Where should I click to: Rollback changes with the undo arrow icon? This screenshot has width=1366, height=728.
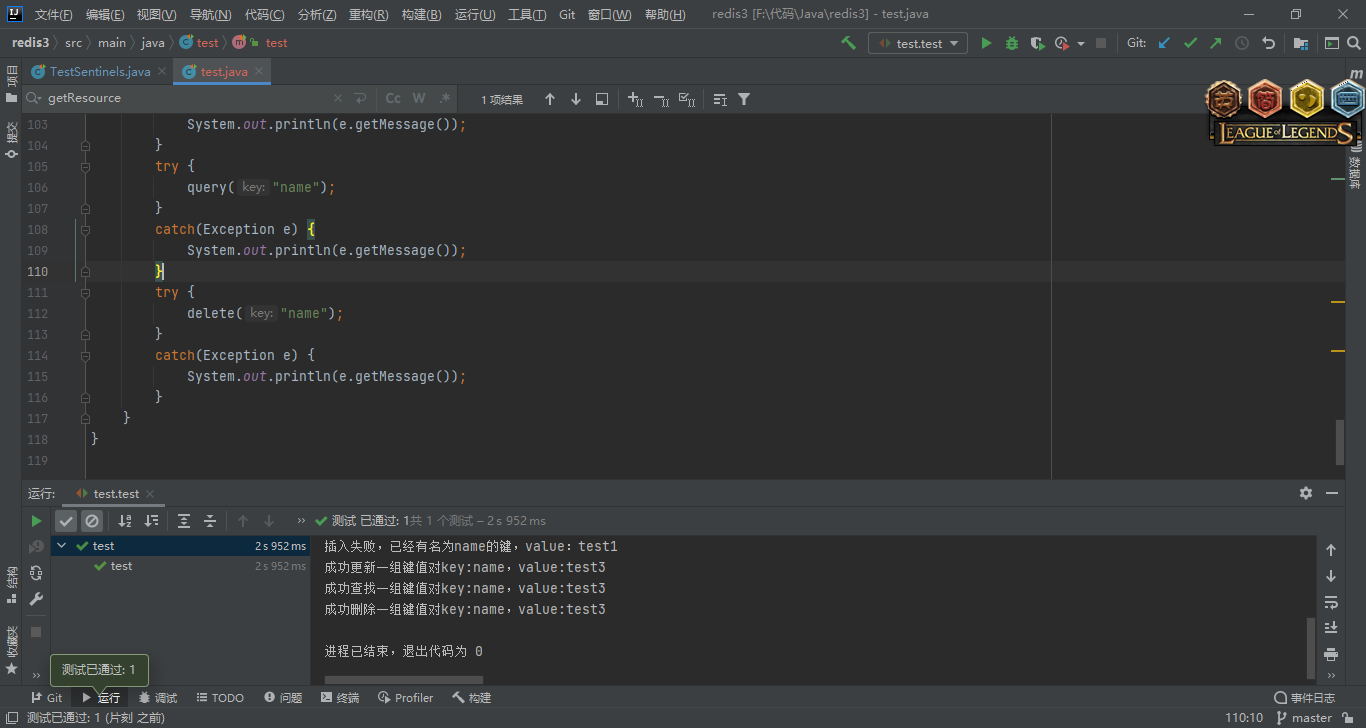coord(1269,43)
